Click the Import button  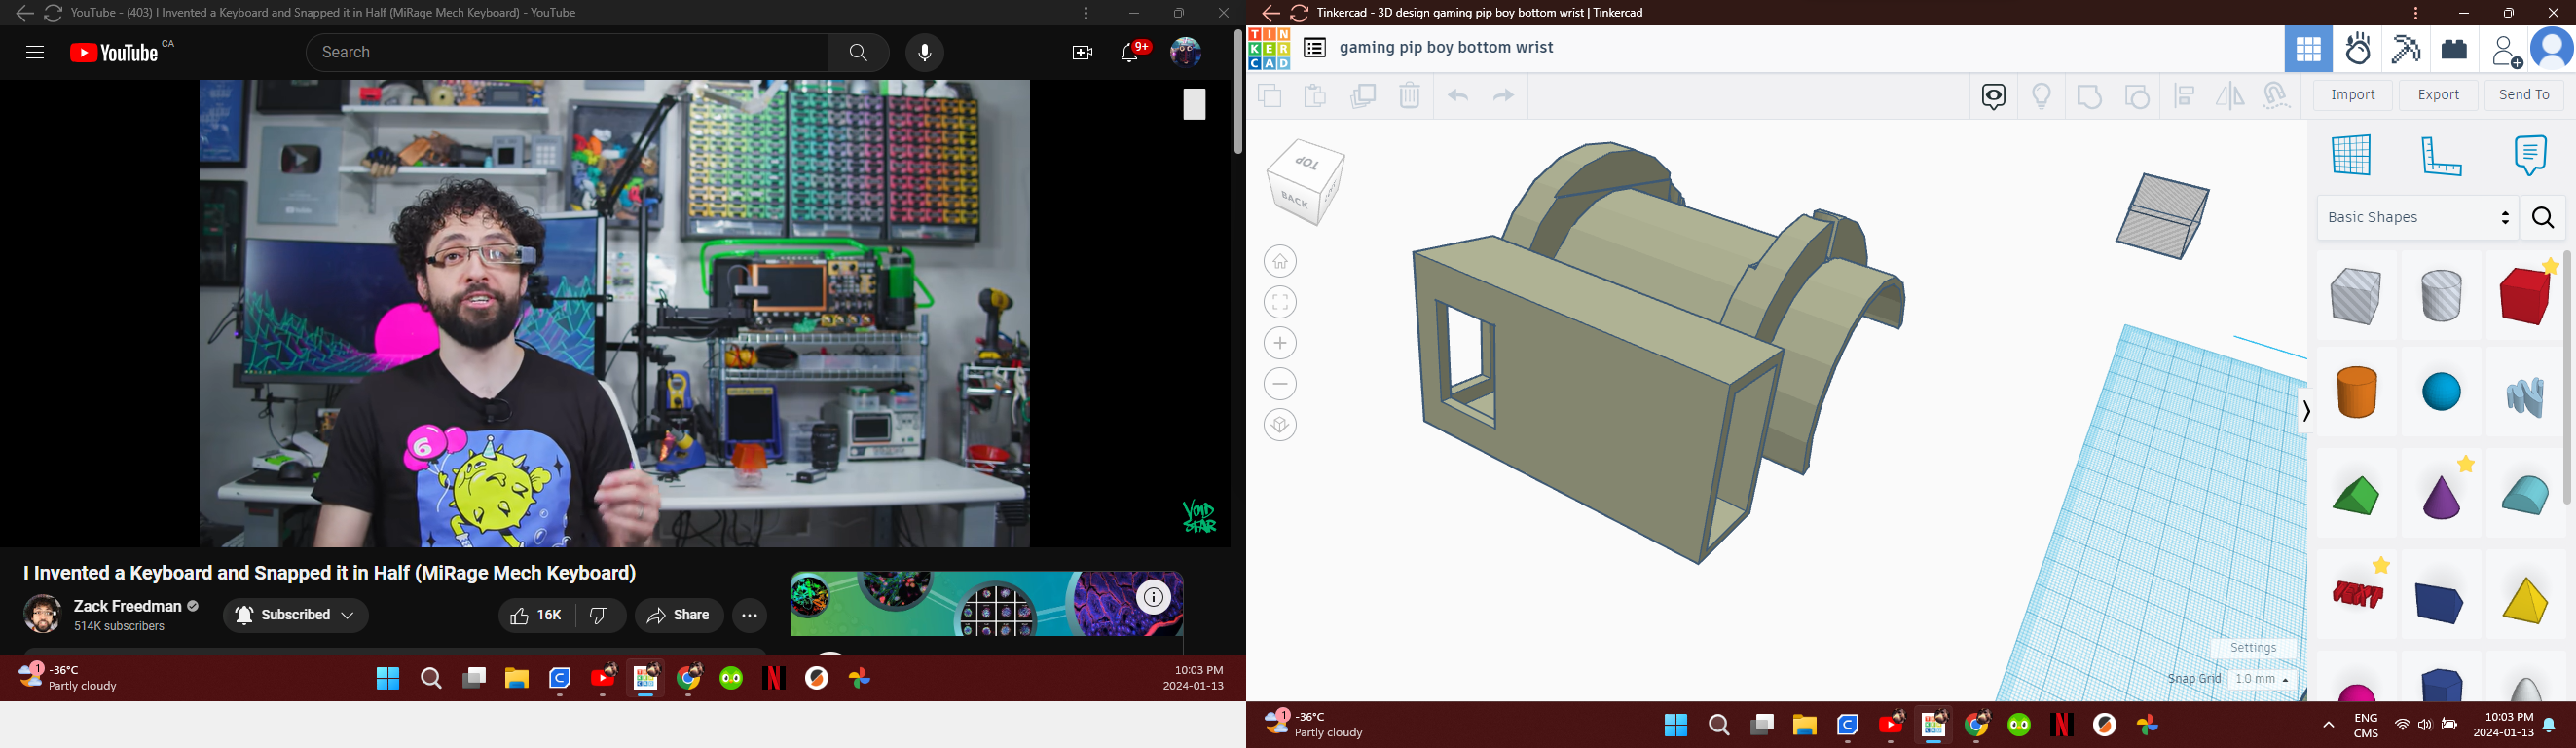[x=2353, y=95]
